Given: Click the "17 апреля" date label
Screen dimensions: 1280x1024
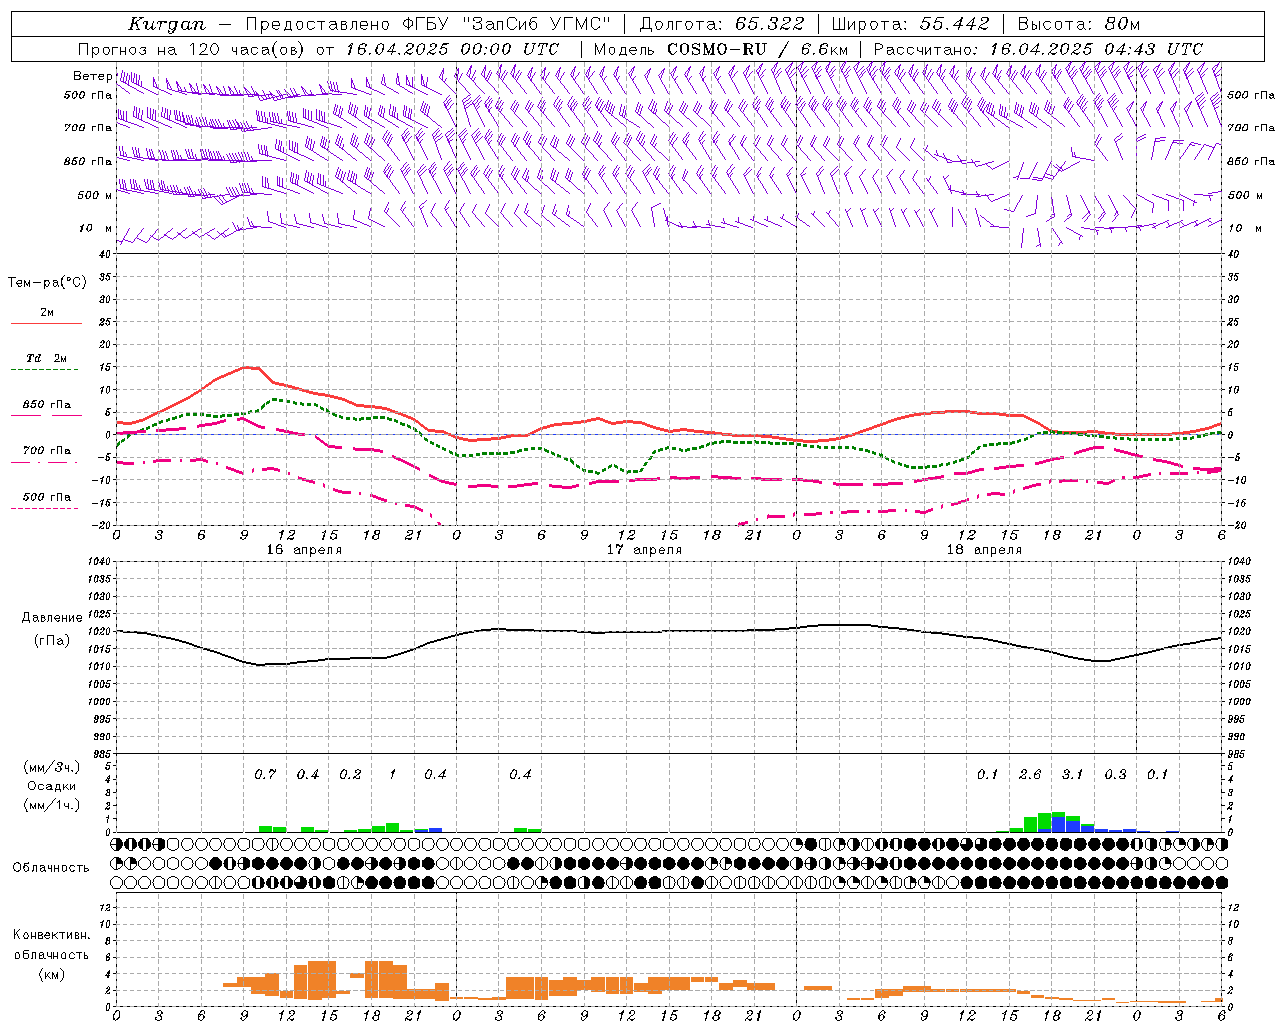Looking at the screenshot, I should (643, 550).
